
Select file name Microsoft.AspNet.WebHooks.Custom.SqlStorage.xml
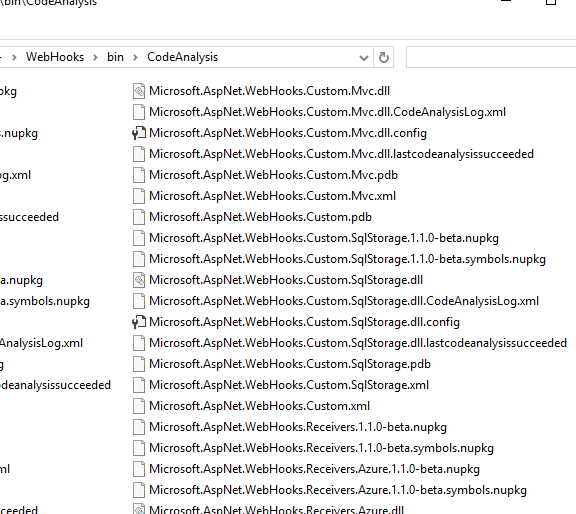click(x=289, y=385)
